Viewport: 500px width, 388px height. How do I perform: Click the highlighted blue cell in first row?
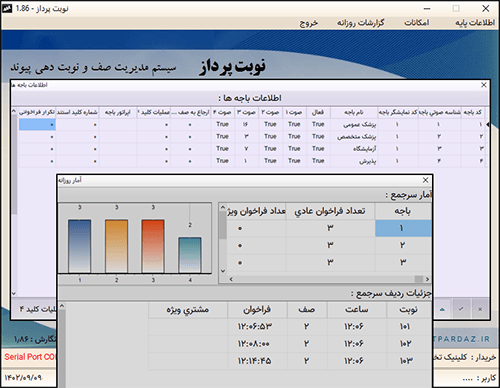(x=37, y=124)
